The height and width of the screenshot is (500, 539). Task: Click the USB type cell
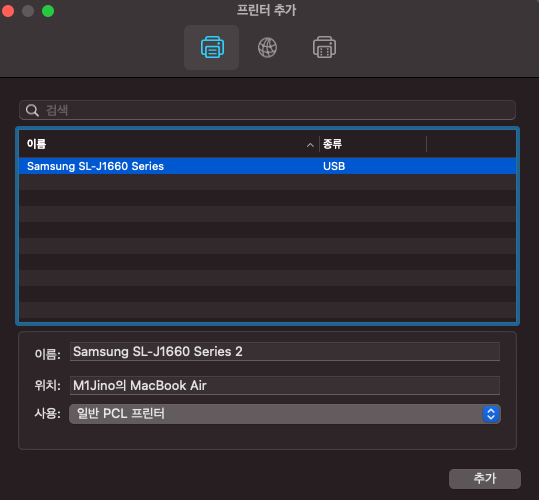[334, 166]
